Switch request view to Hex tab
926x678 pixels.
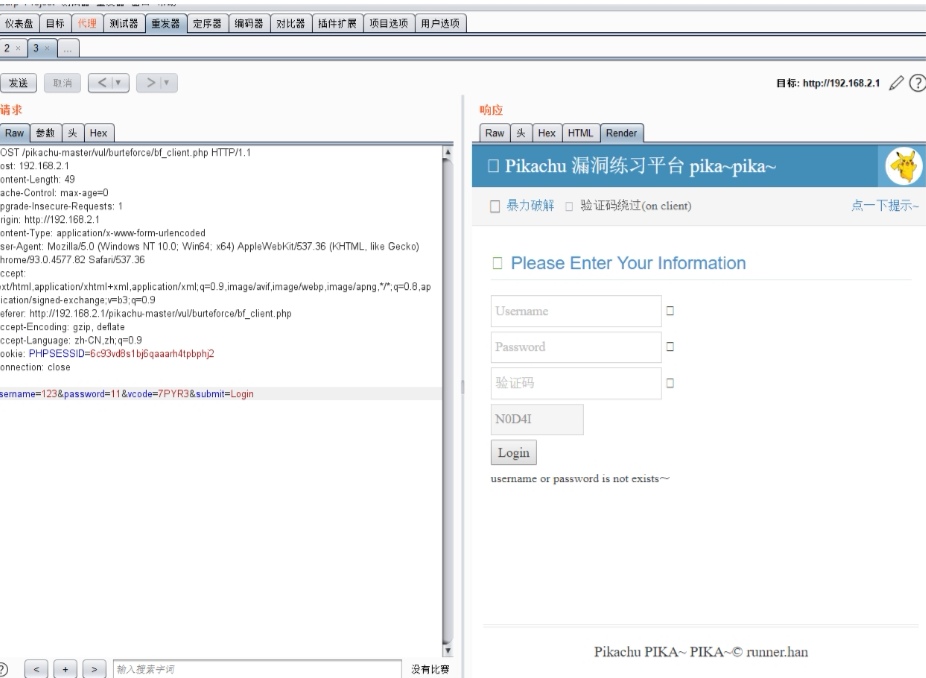tap(99, 133)
